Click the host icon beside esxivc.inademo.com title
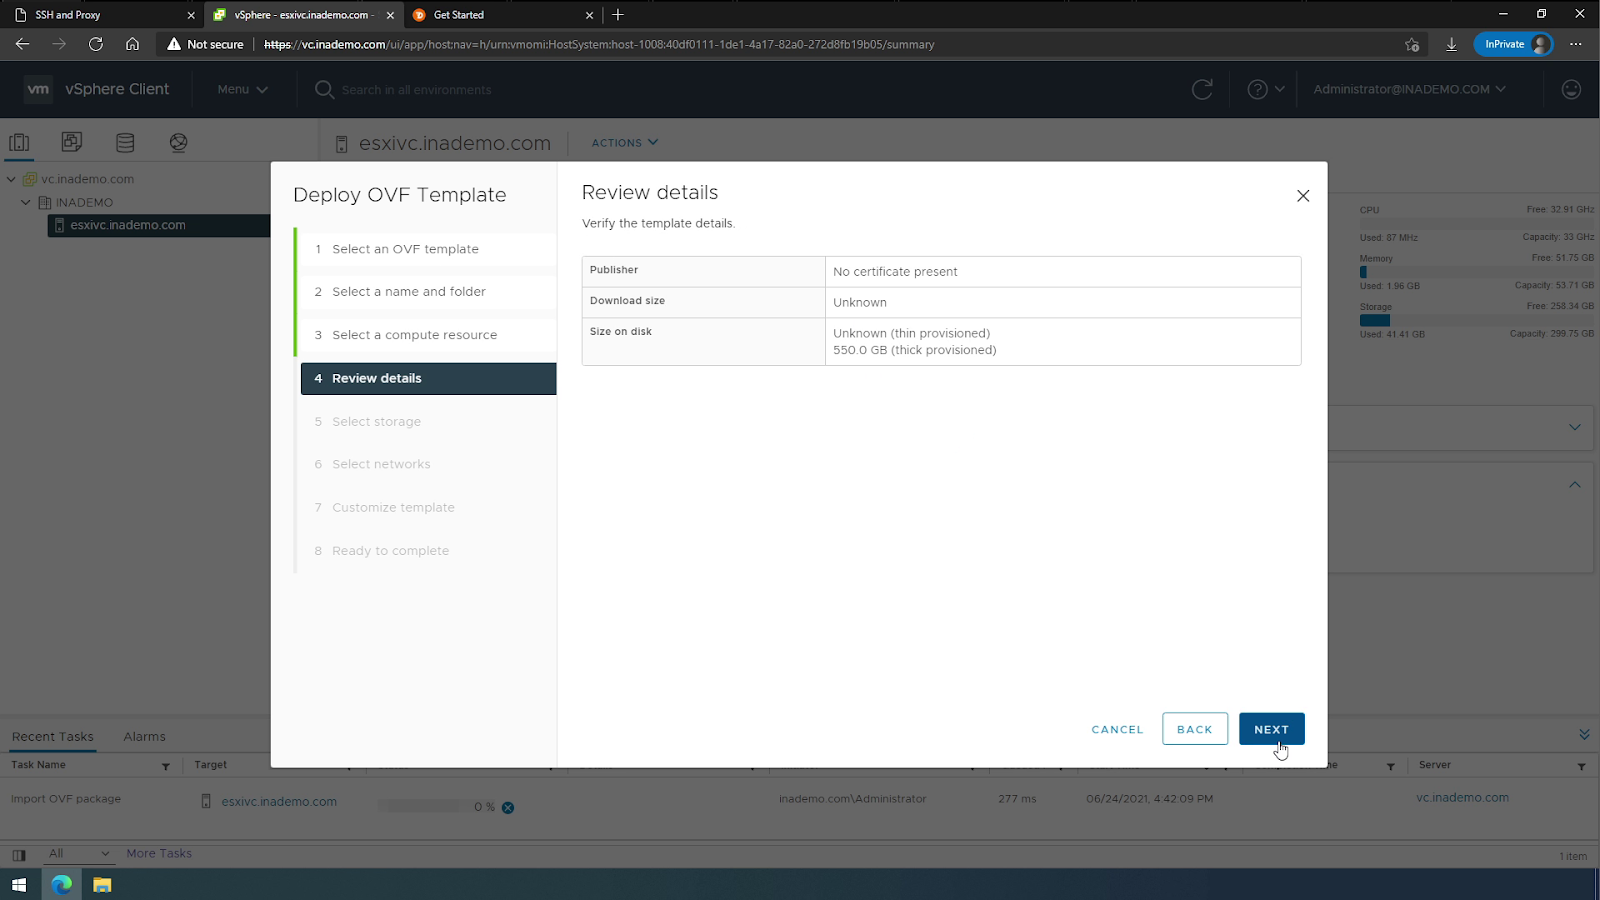 pyautogui.click(x=341, y=144)
